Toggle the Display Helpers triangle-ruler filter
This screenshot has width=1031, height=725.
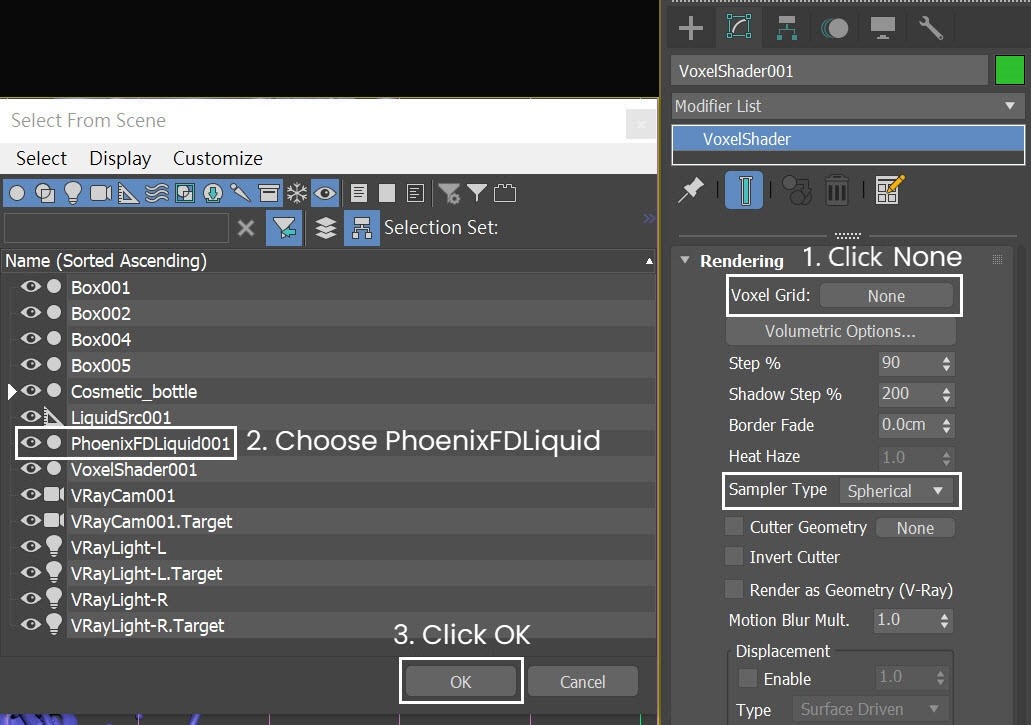129,193
